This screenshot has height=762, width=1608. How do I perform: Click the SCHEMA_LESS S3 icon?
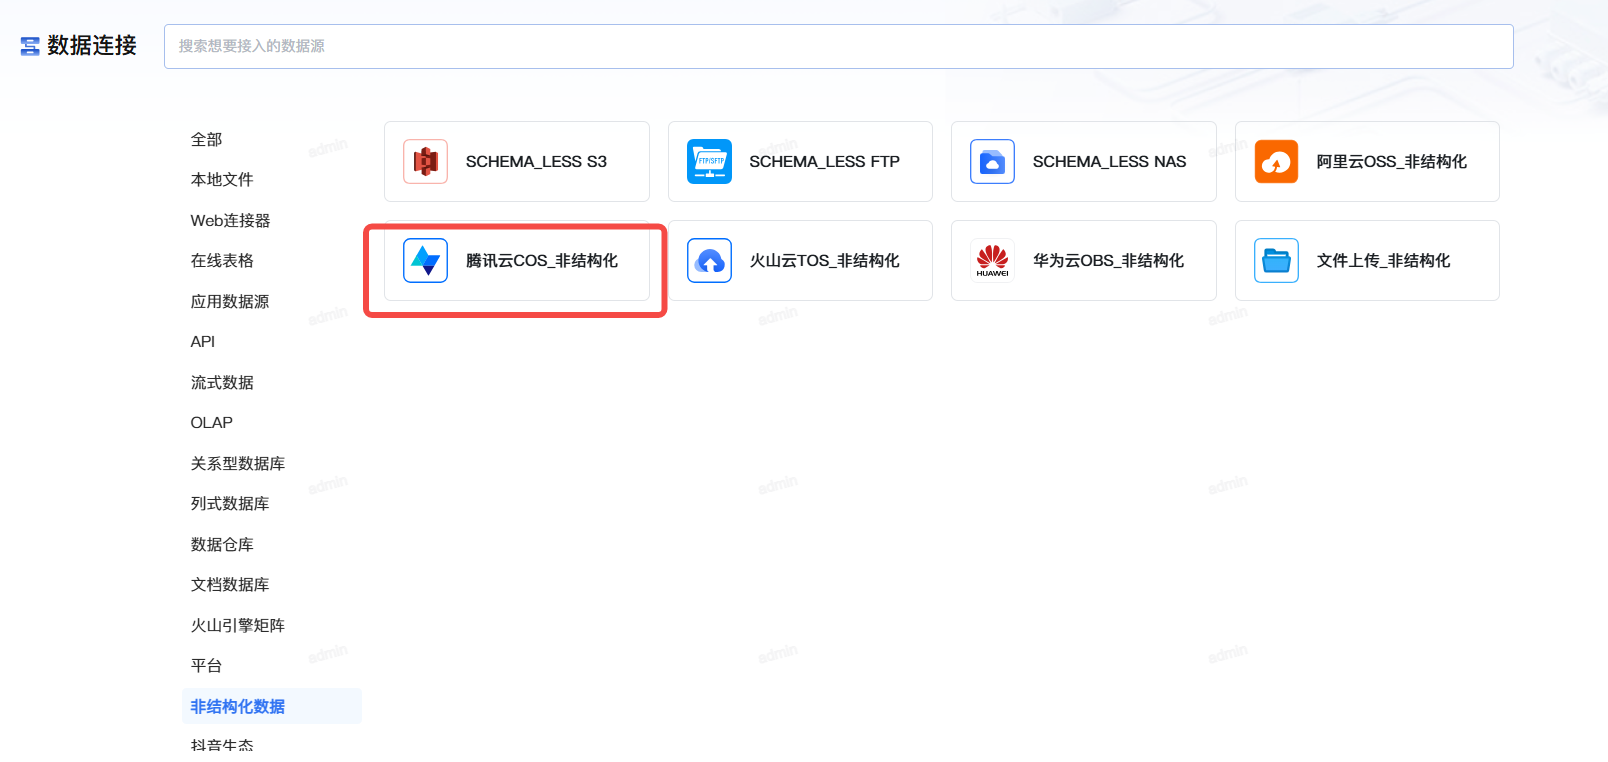coord(426,162)
